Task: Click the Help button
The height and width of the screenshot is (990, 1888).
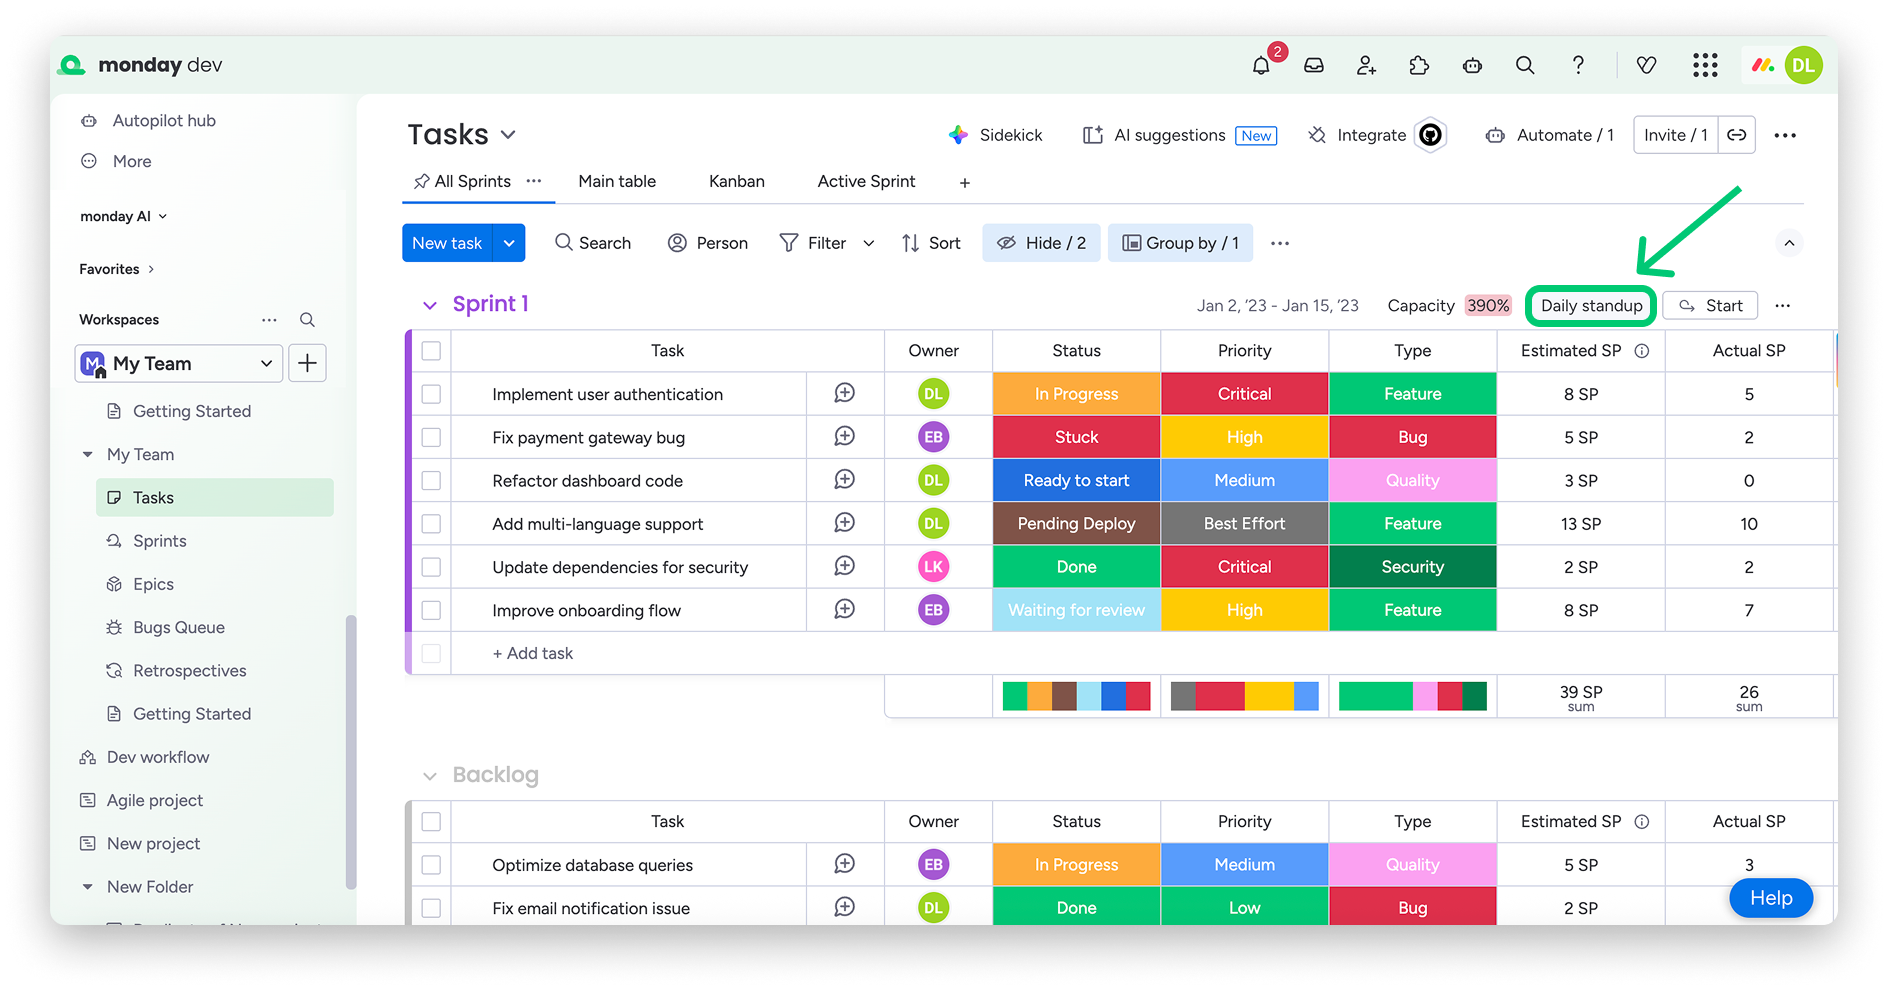Action: click(1771, 898)
